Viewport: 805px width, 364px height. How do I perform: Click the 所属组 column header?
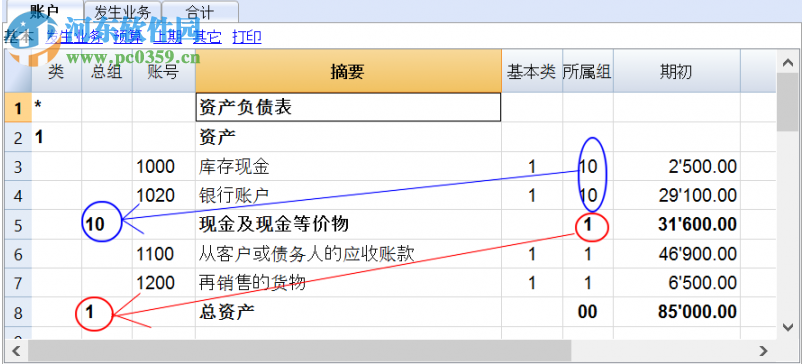588,71
